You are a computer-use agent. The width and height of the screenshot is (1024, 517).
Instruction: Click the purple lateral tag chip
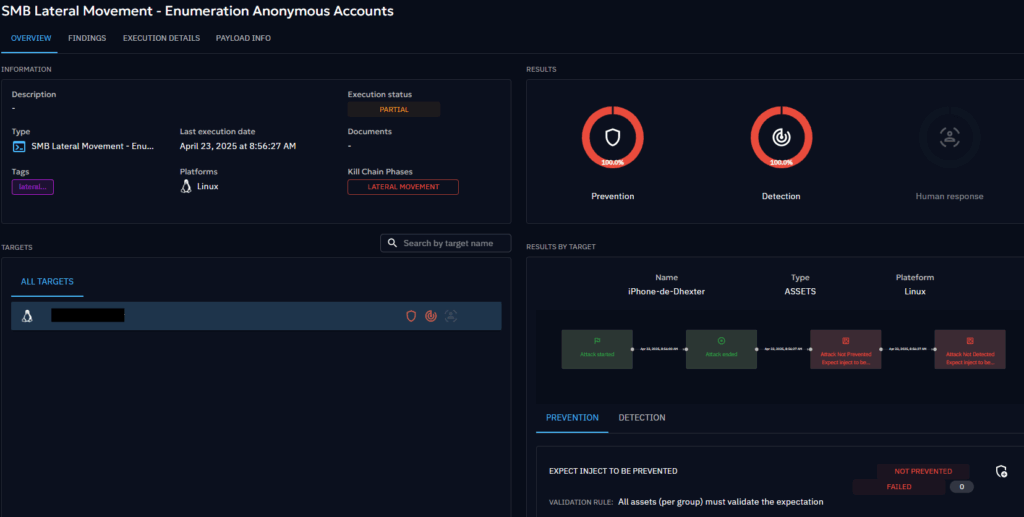[x=33, y=187]
